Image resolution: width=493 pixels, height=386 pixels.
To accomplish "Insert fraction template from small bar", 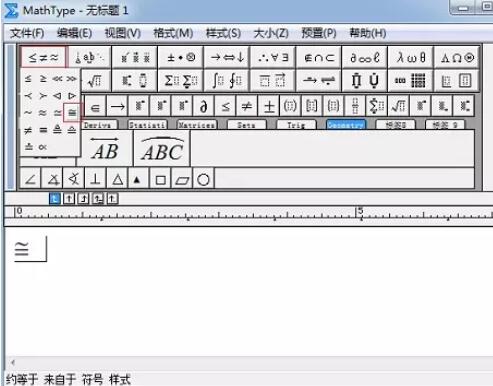I will click(355, 107).
